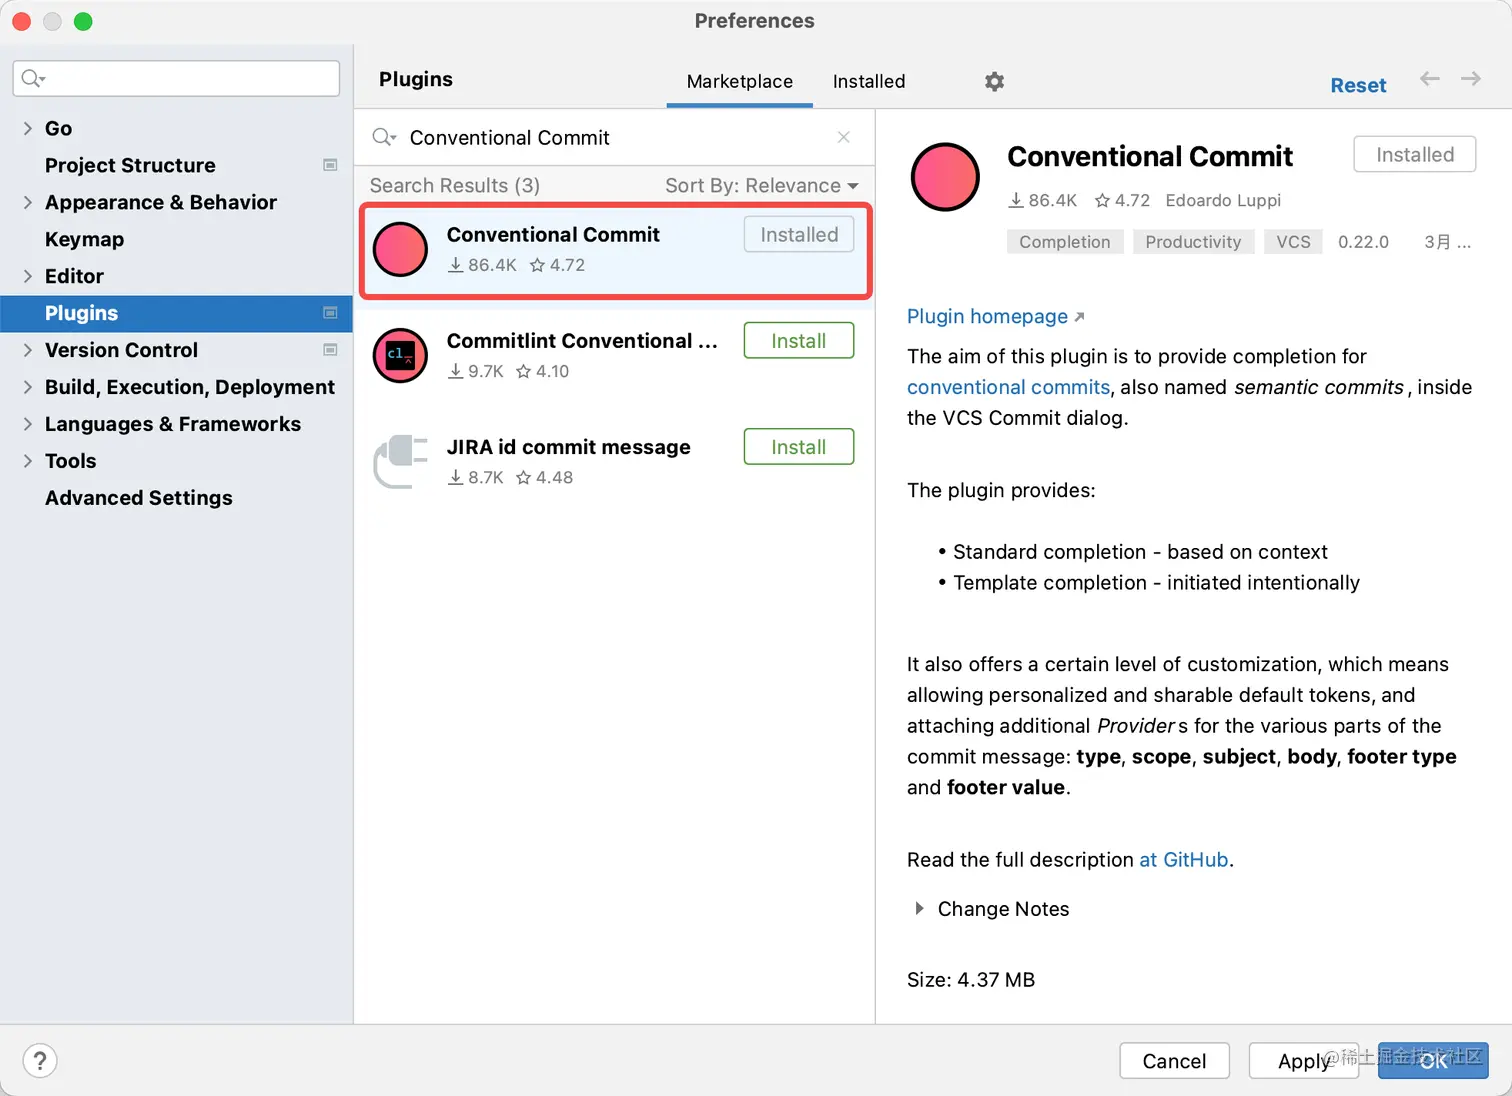
Task: Install the Commitlint Conventional plugin
Action: (798, 341)
